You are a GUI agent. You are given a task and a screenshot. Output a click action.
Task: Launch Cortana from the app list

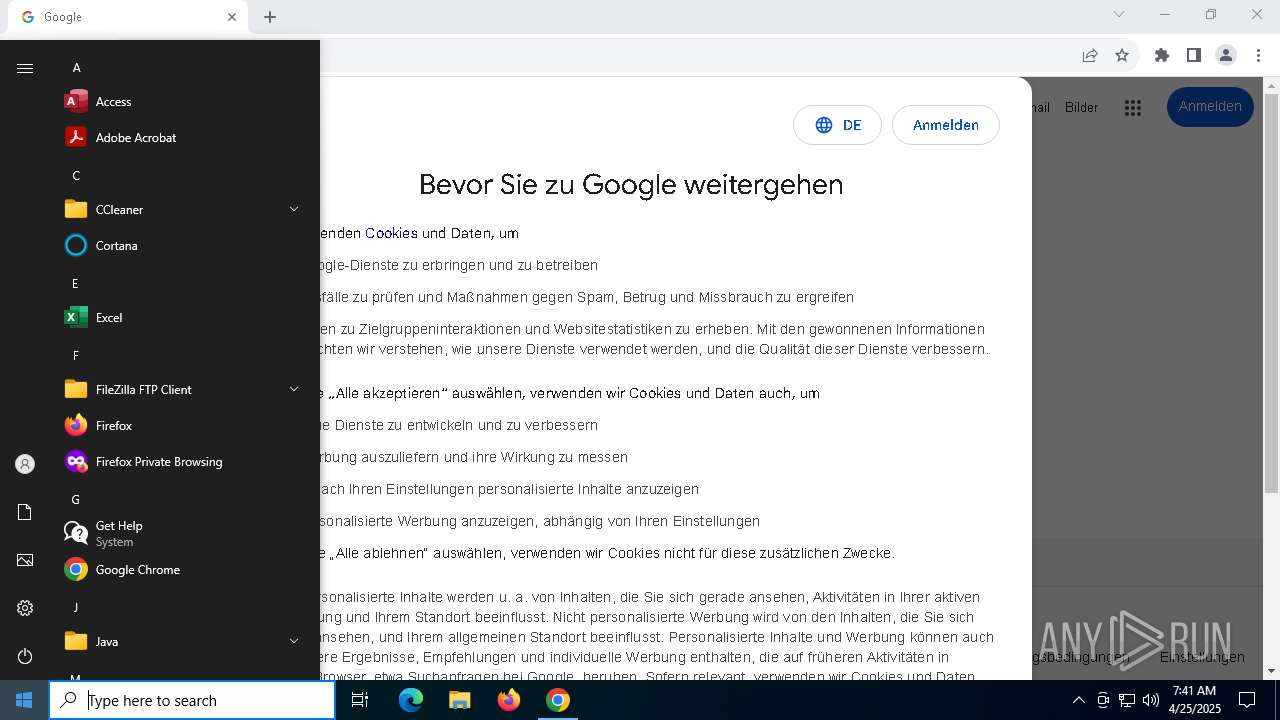pyautogui.click(x=184, y=246)
